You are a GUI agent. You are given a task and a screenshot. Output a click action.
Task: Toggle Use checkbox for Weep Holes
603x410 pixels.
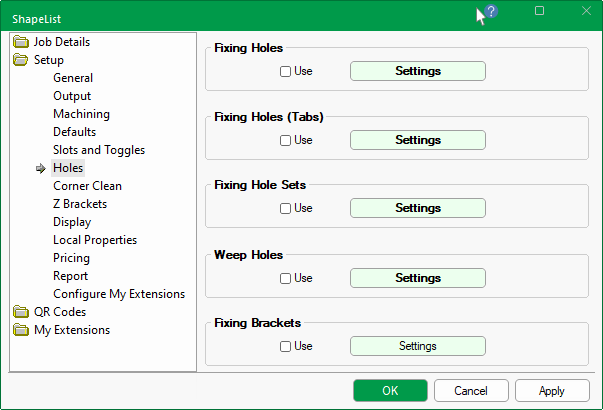coord(286,278)
